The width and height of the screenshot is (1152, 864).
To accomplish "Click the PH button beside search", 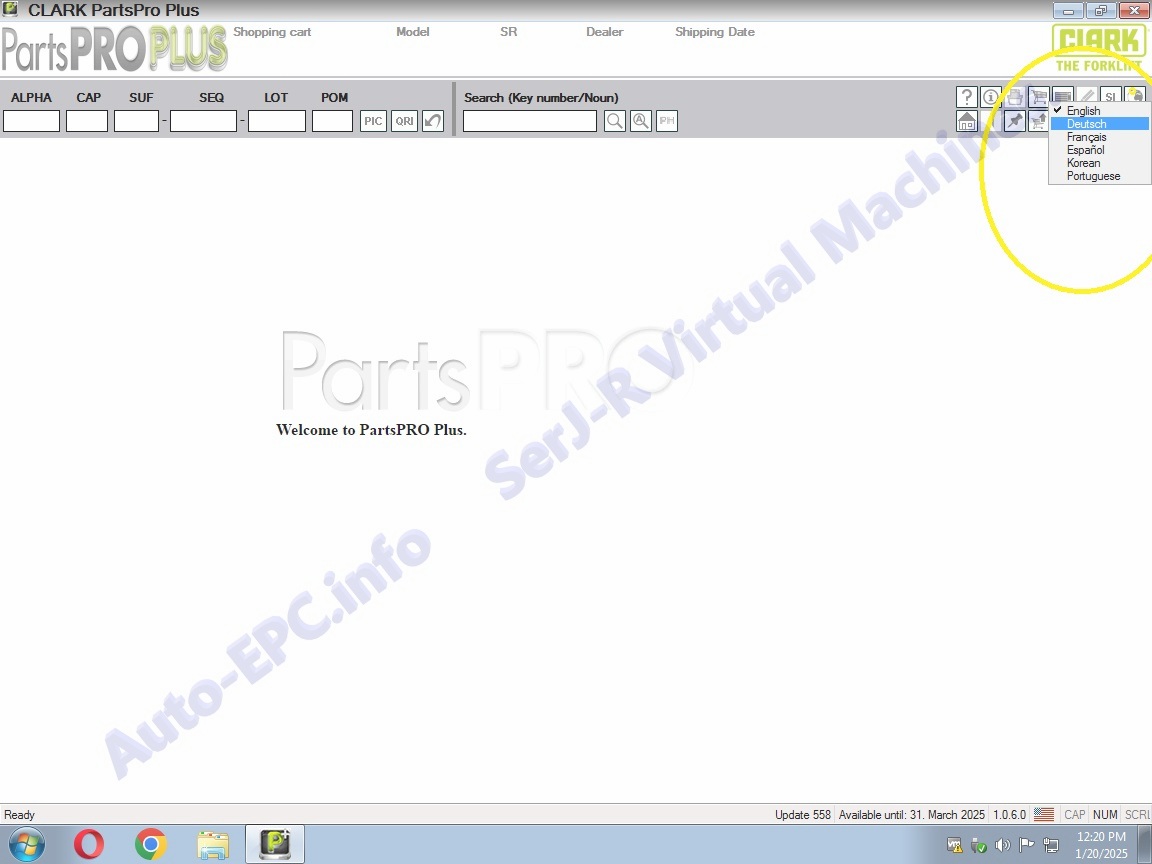I will pos(666,121).
